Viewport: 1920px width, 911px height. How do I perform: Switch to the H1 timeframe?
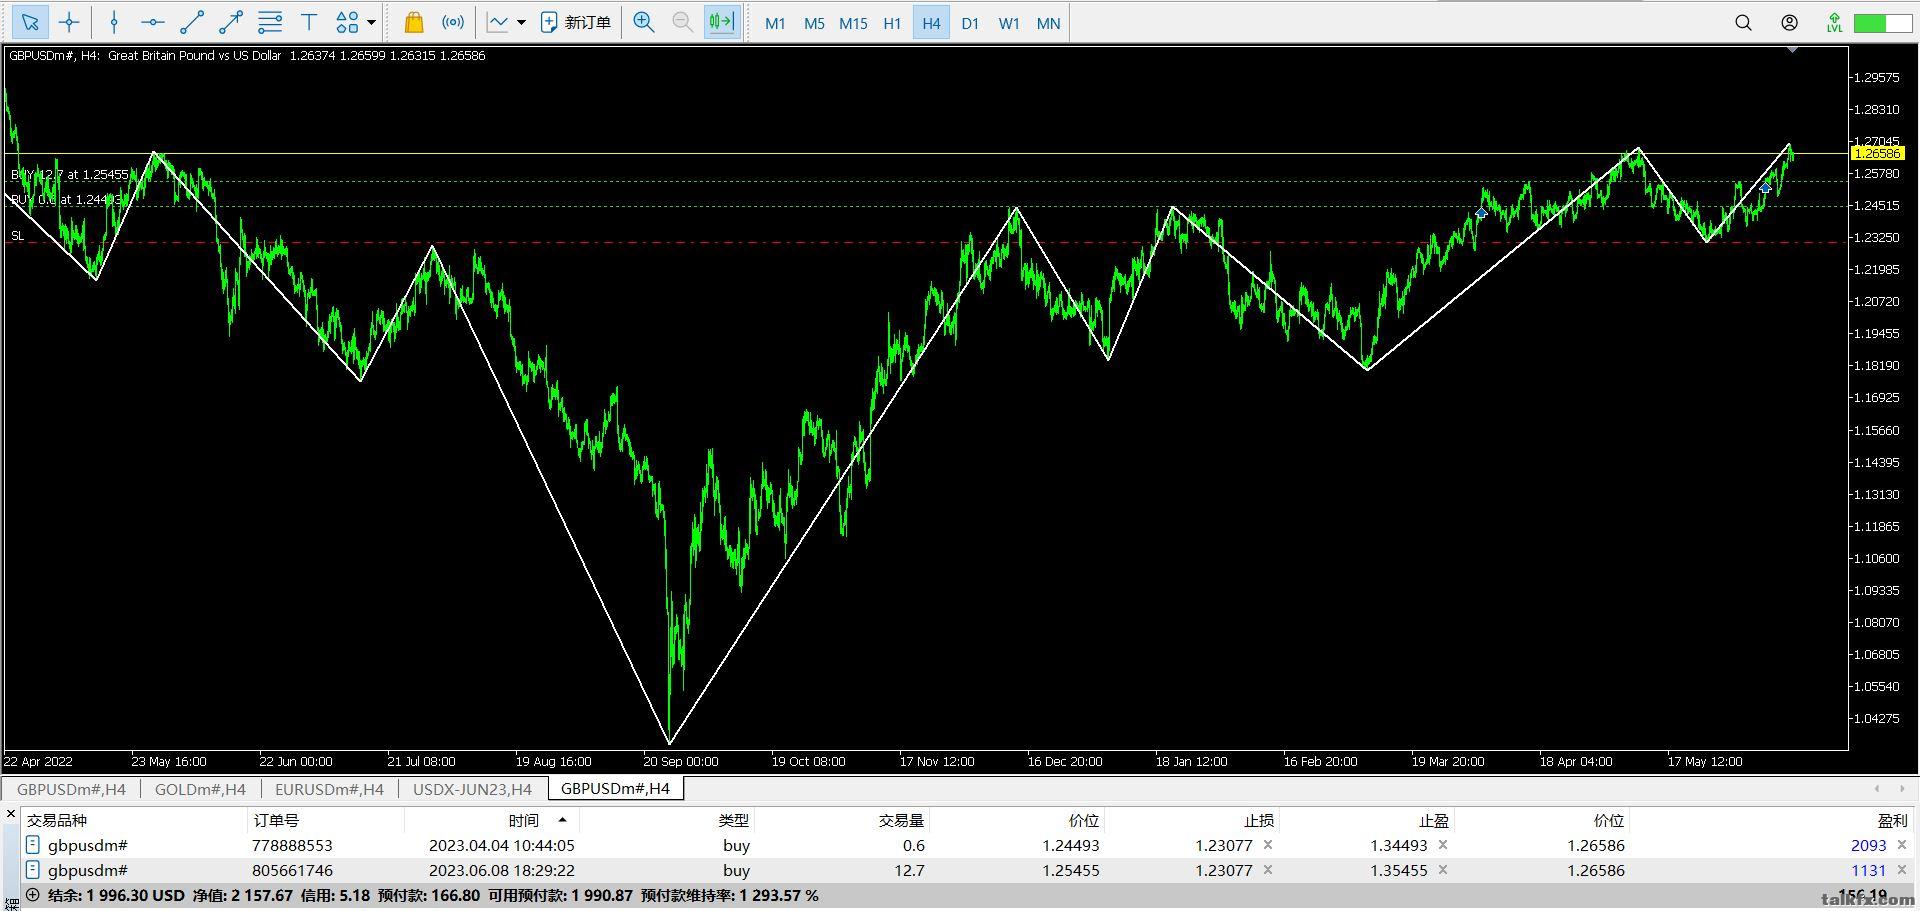pyautogui.click(x=892, y=23)
